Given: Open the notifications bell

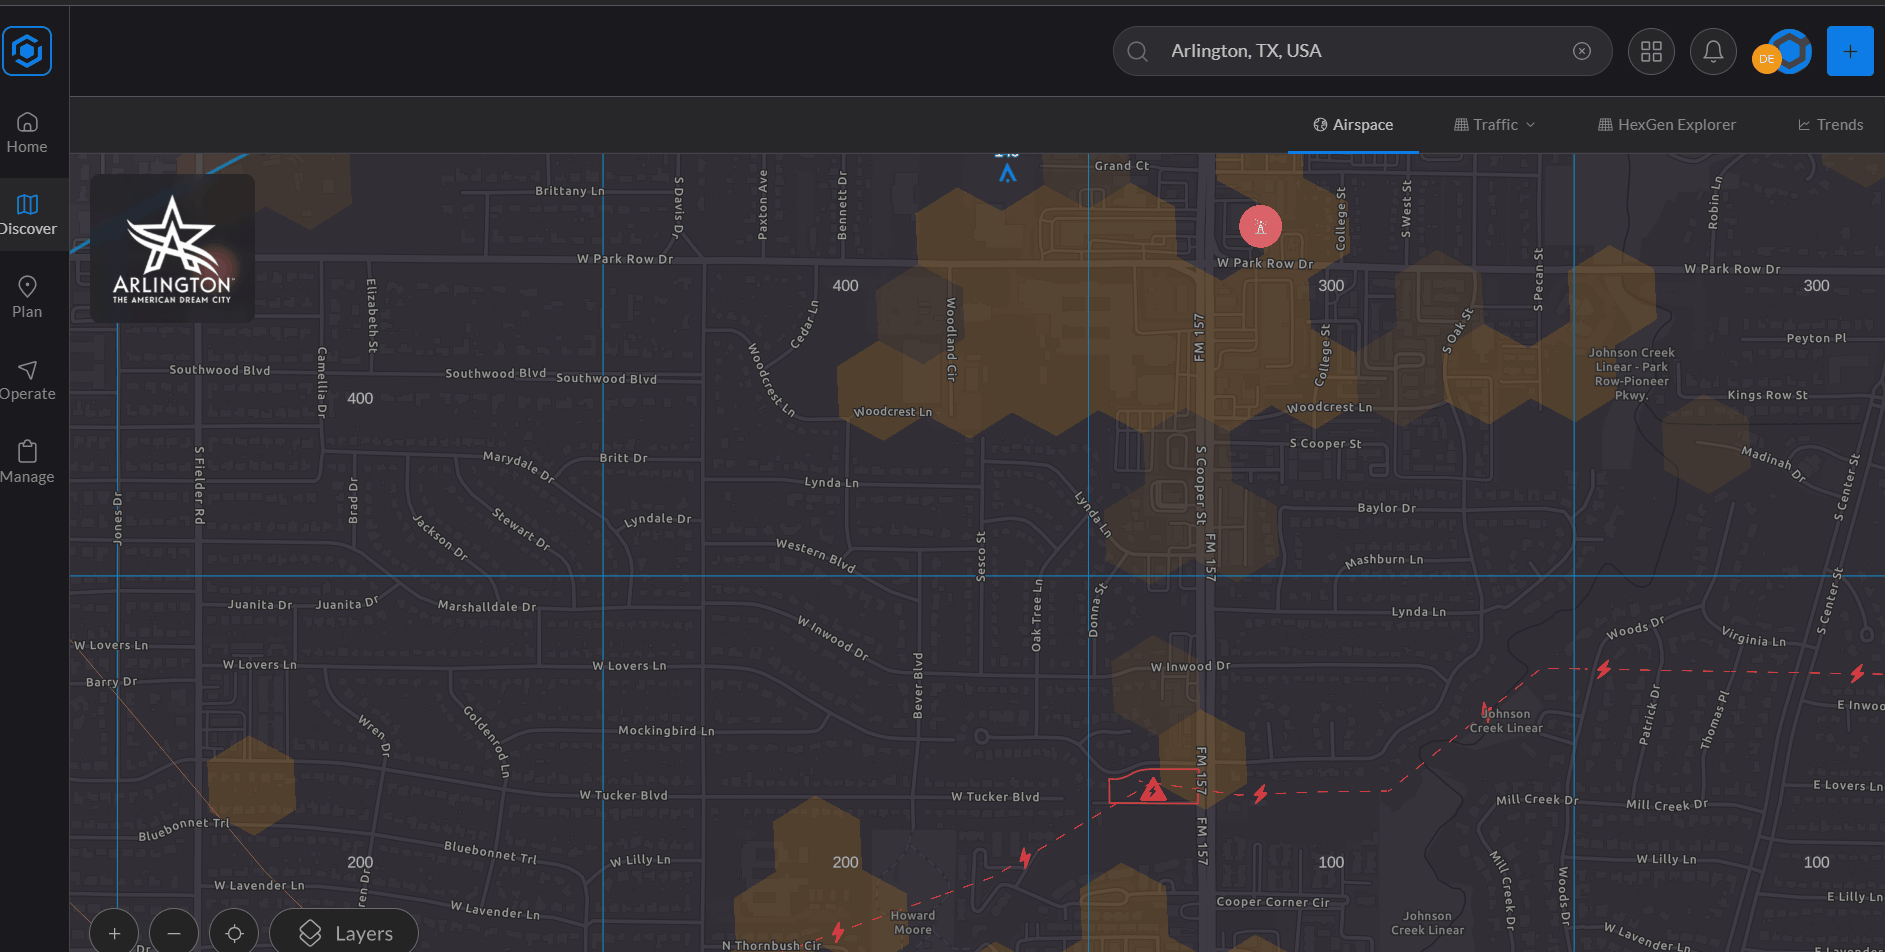Looking at the screenshot, I should [1713, 51].
